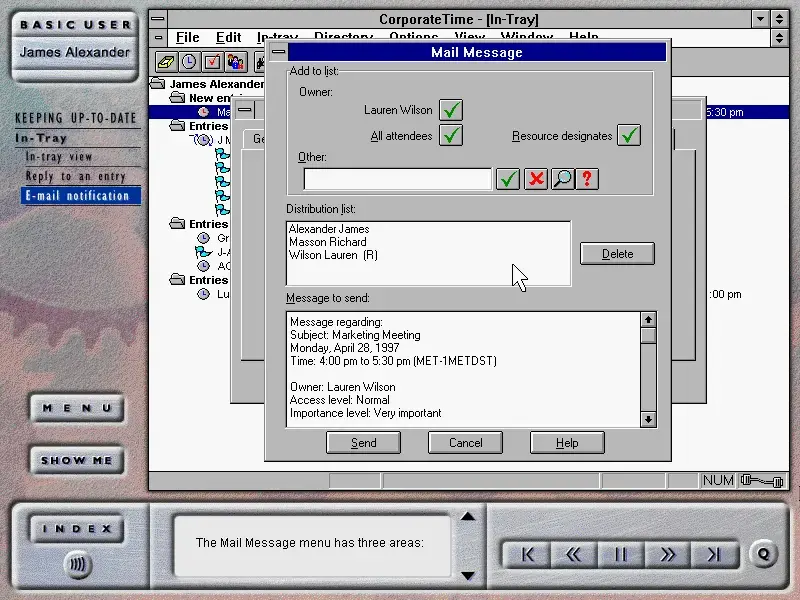This screenshot has width=800, height=600.
Task: Open the Help menu in menu bar
Action: pyautogui.click(x=583, y=35)
